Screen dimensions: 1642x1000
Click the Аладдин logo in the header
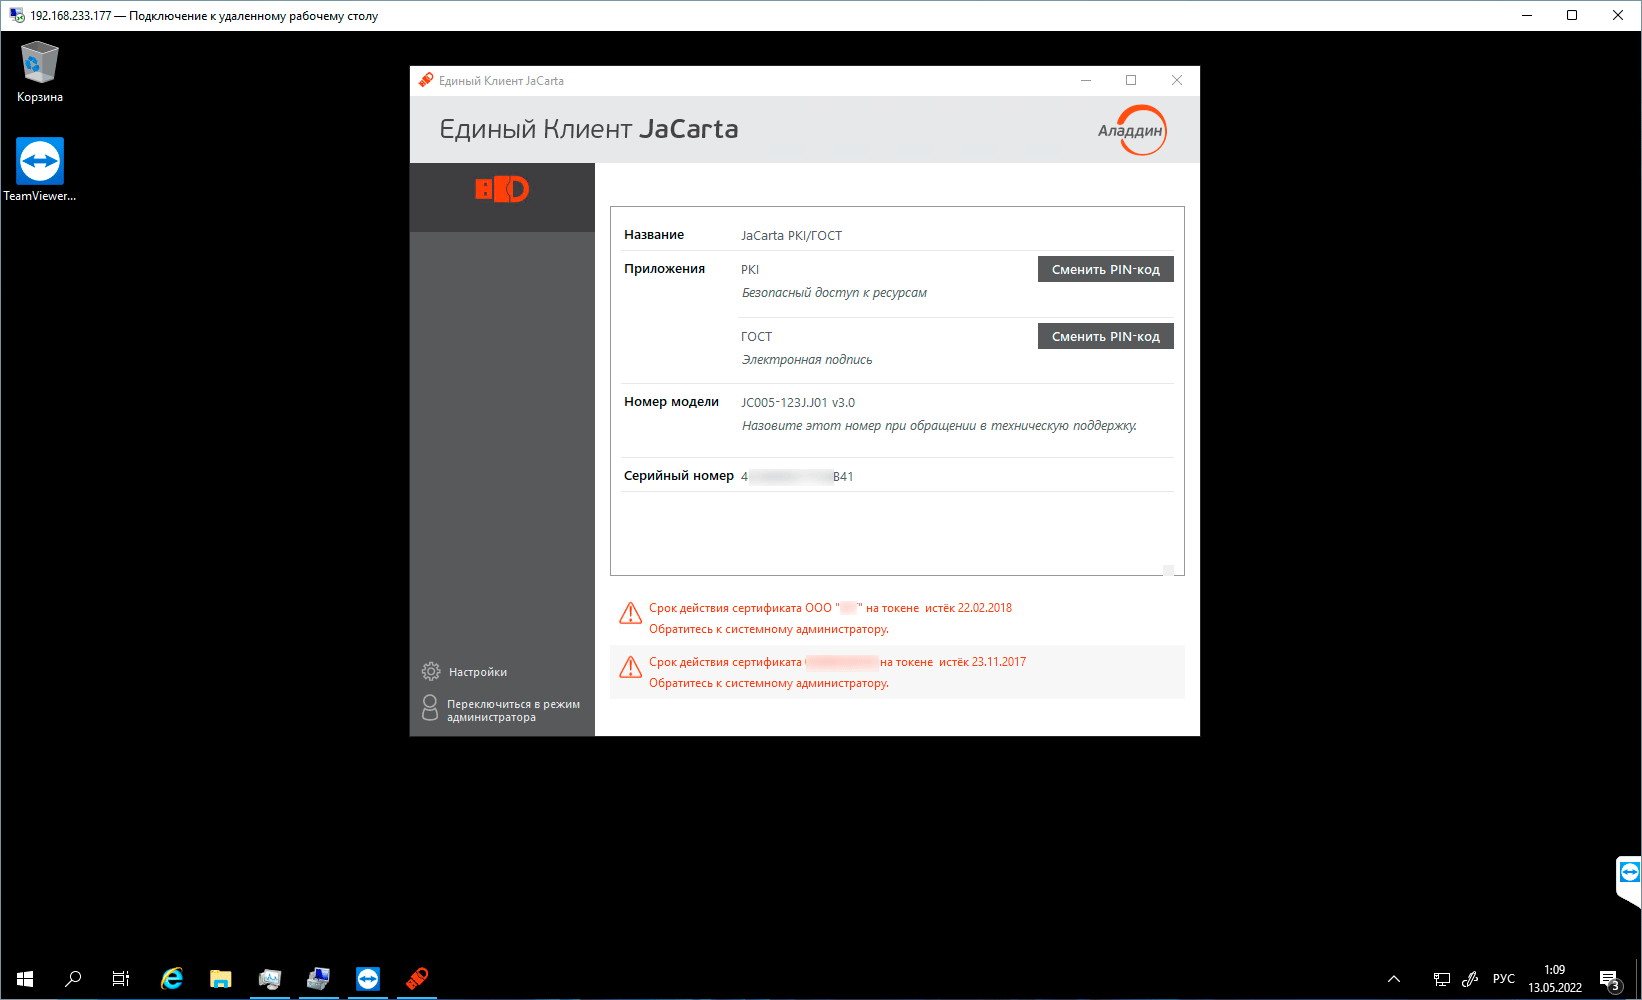1132,130
